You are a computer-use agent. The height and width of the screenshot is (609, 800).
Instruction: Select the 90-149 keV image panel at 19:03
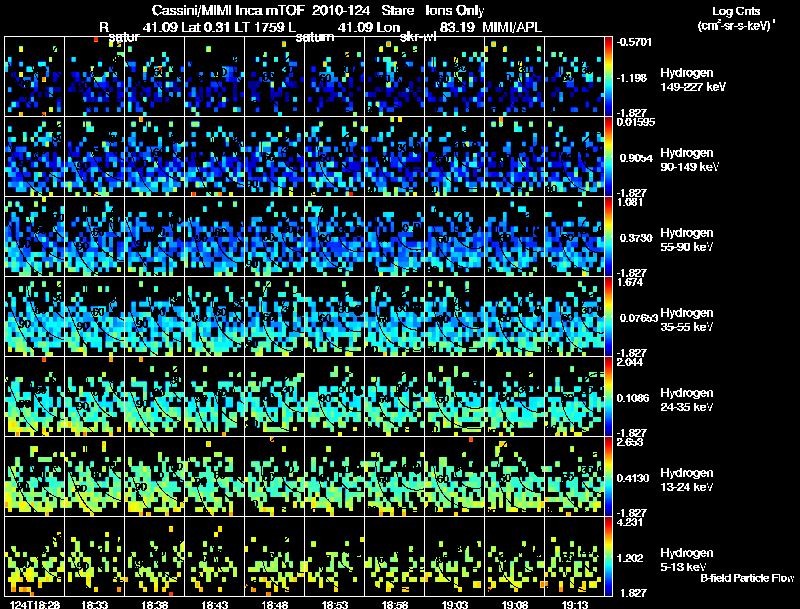(x=455, y=157)
